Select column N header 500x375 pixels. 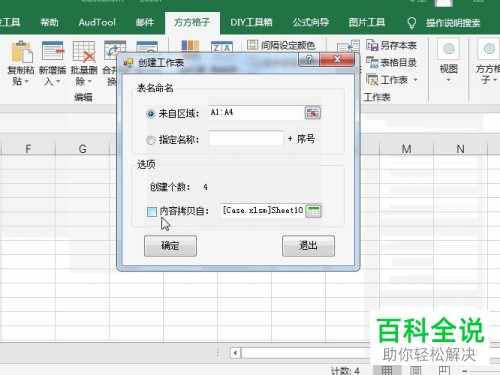pos(460,149)
